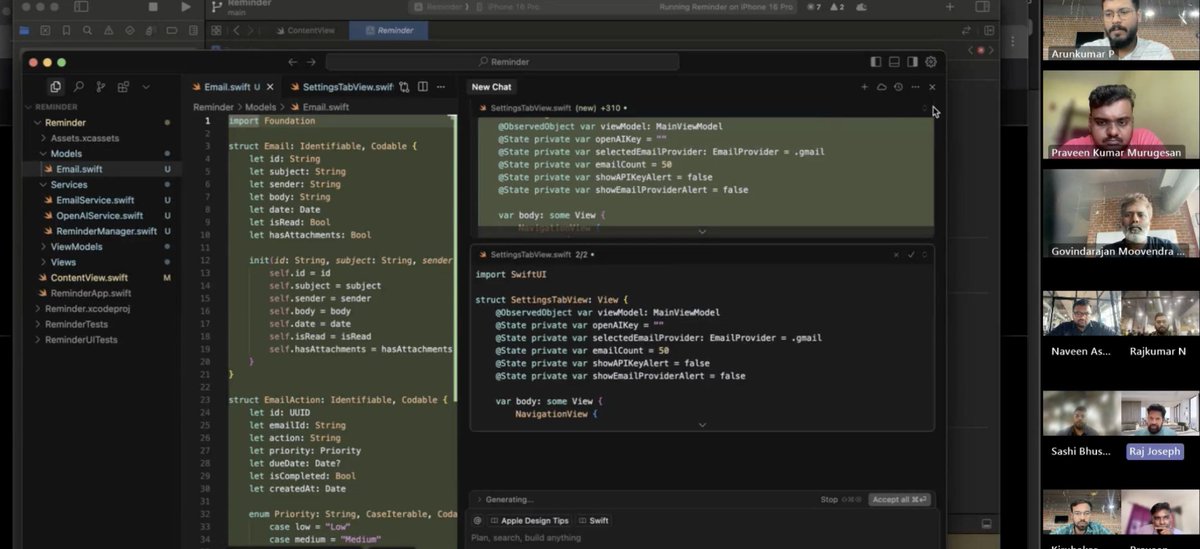
Task: Collapse the Reminder folder in explorer
Action: click(x=38, y=123)
